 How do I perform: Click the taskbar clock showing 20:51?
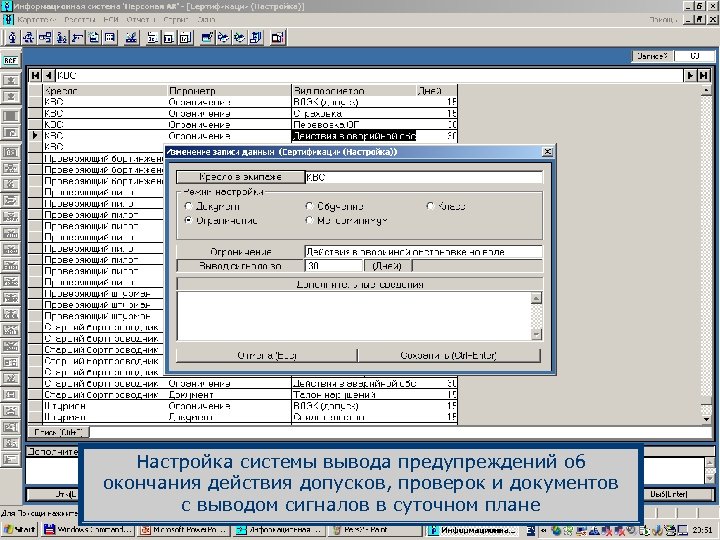tap(702, 530)
